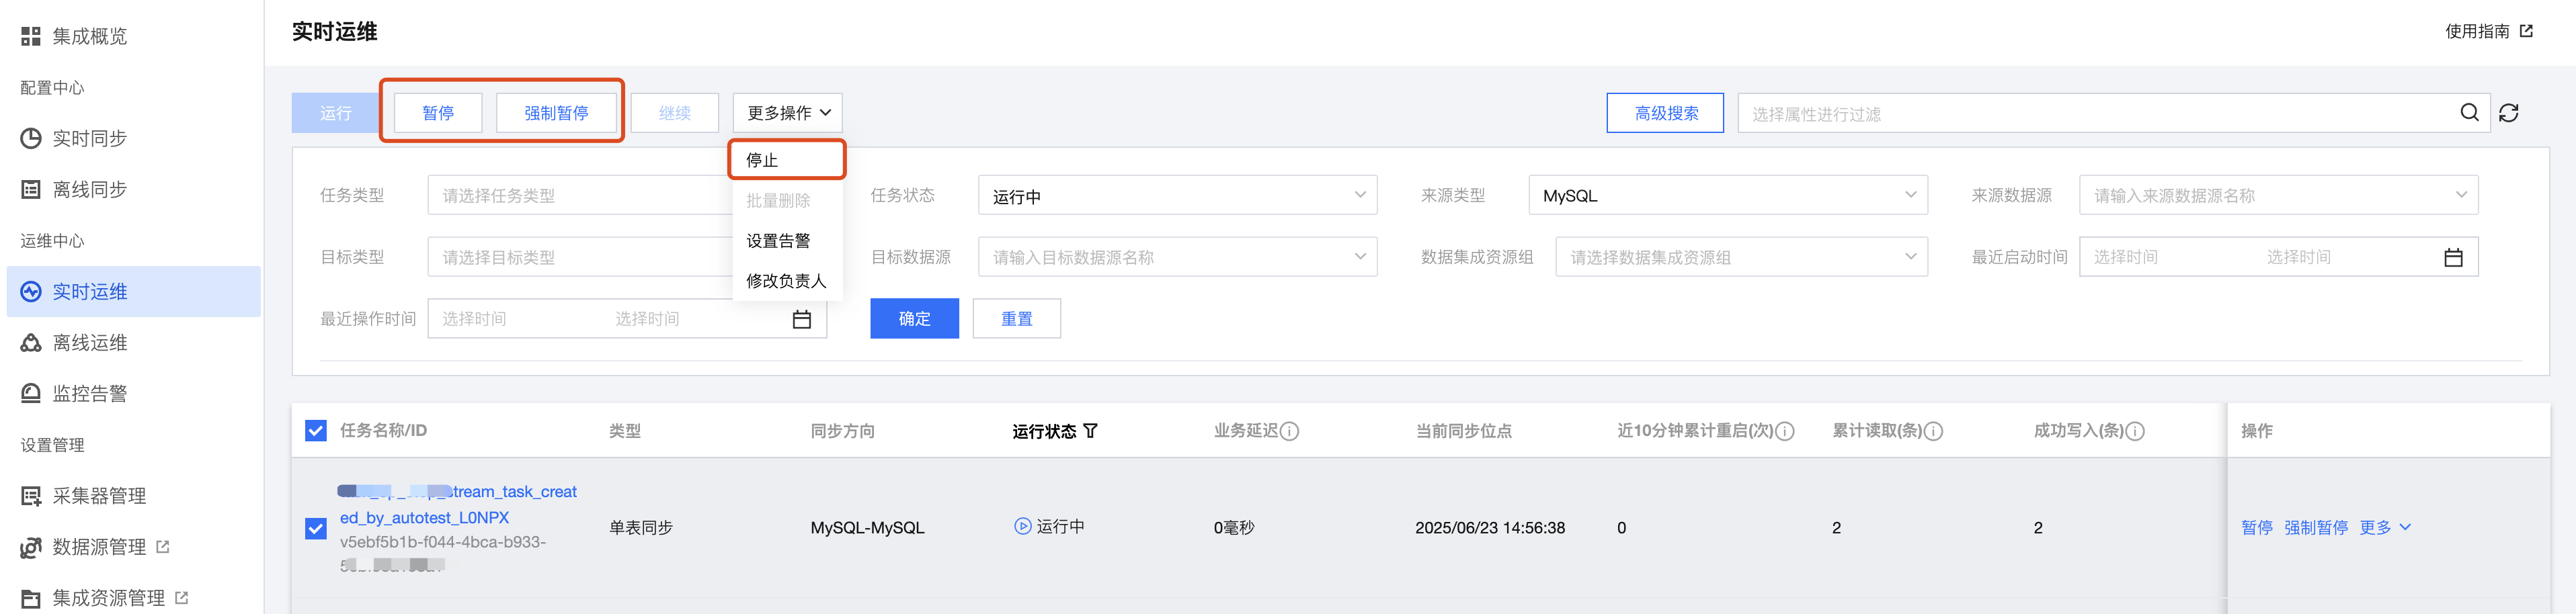Click the blue 确定 button
Viewport: 2576px width, 614px height.
(x=914, y=319)
